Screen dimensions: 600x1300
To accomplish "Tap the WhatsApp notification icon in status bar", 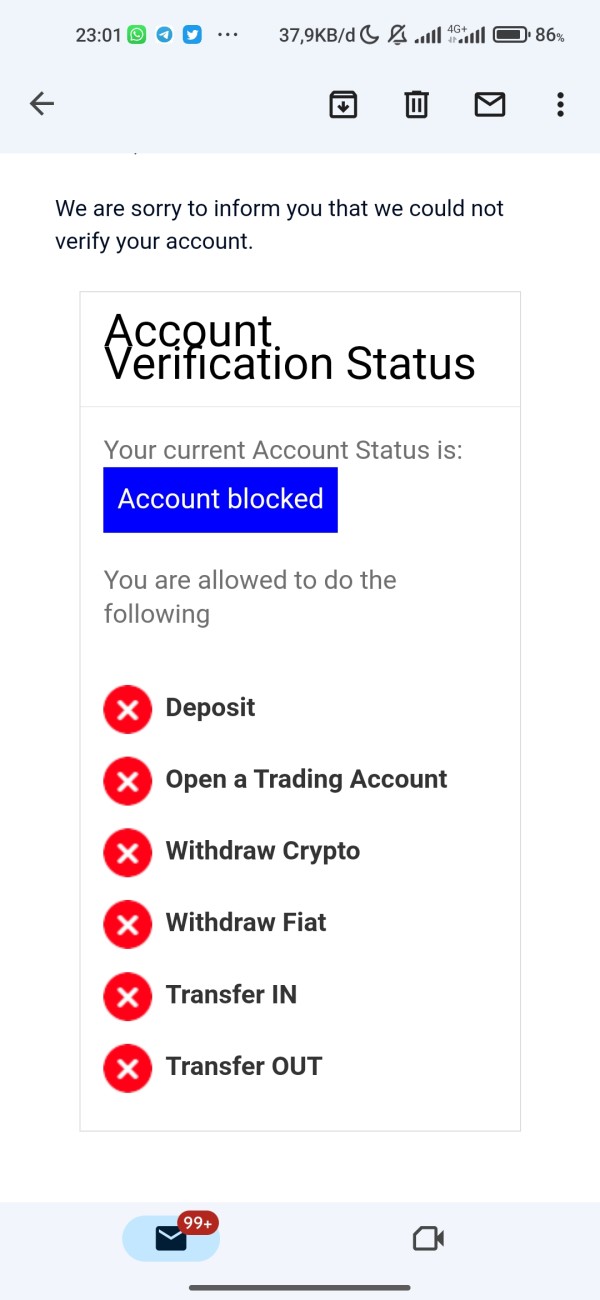I will coord(137,35).
